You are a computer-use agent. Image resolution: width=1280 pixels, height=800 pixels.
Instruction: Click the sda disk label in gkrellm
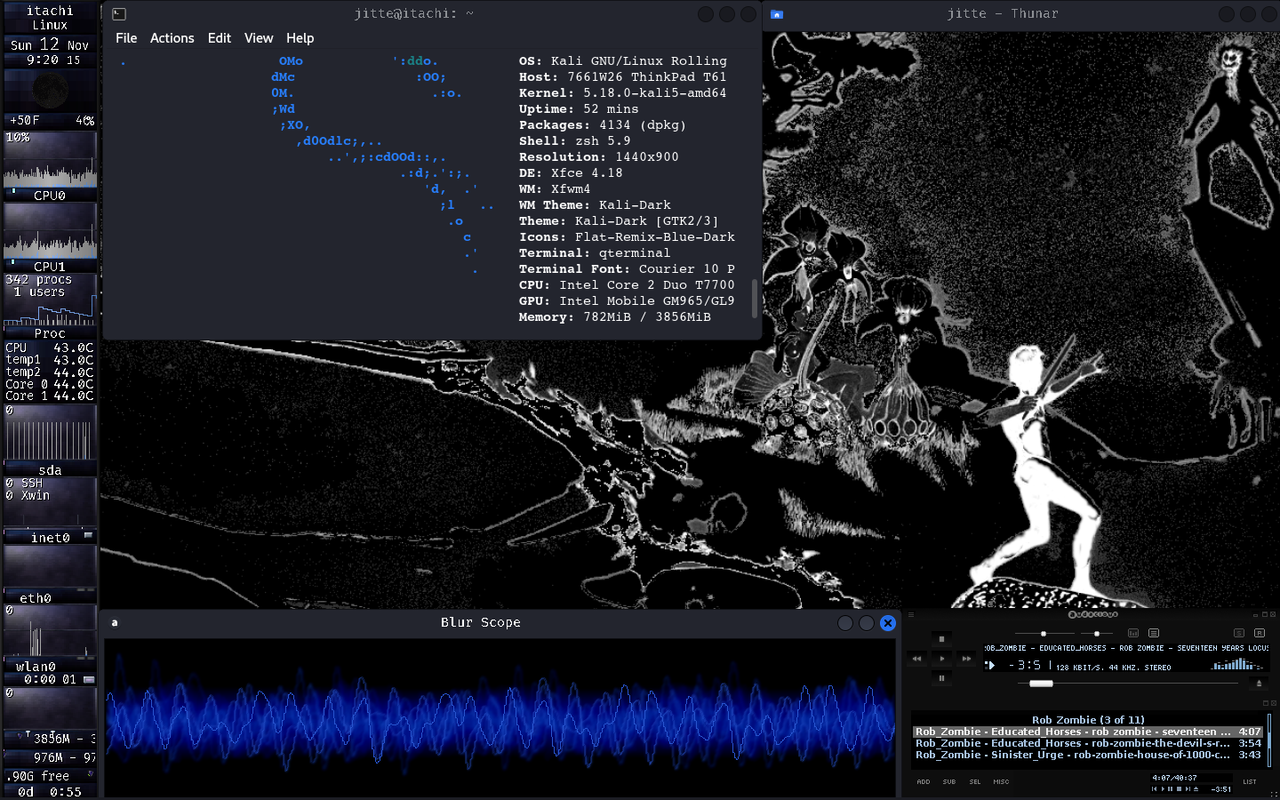point(50,470)
